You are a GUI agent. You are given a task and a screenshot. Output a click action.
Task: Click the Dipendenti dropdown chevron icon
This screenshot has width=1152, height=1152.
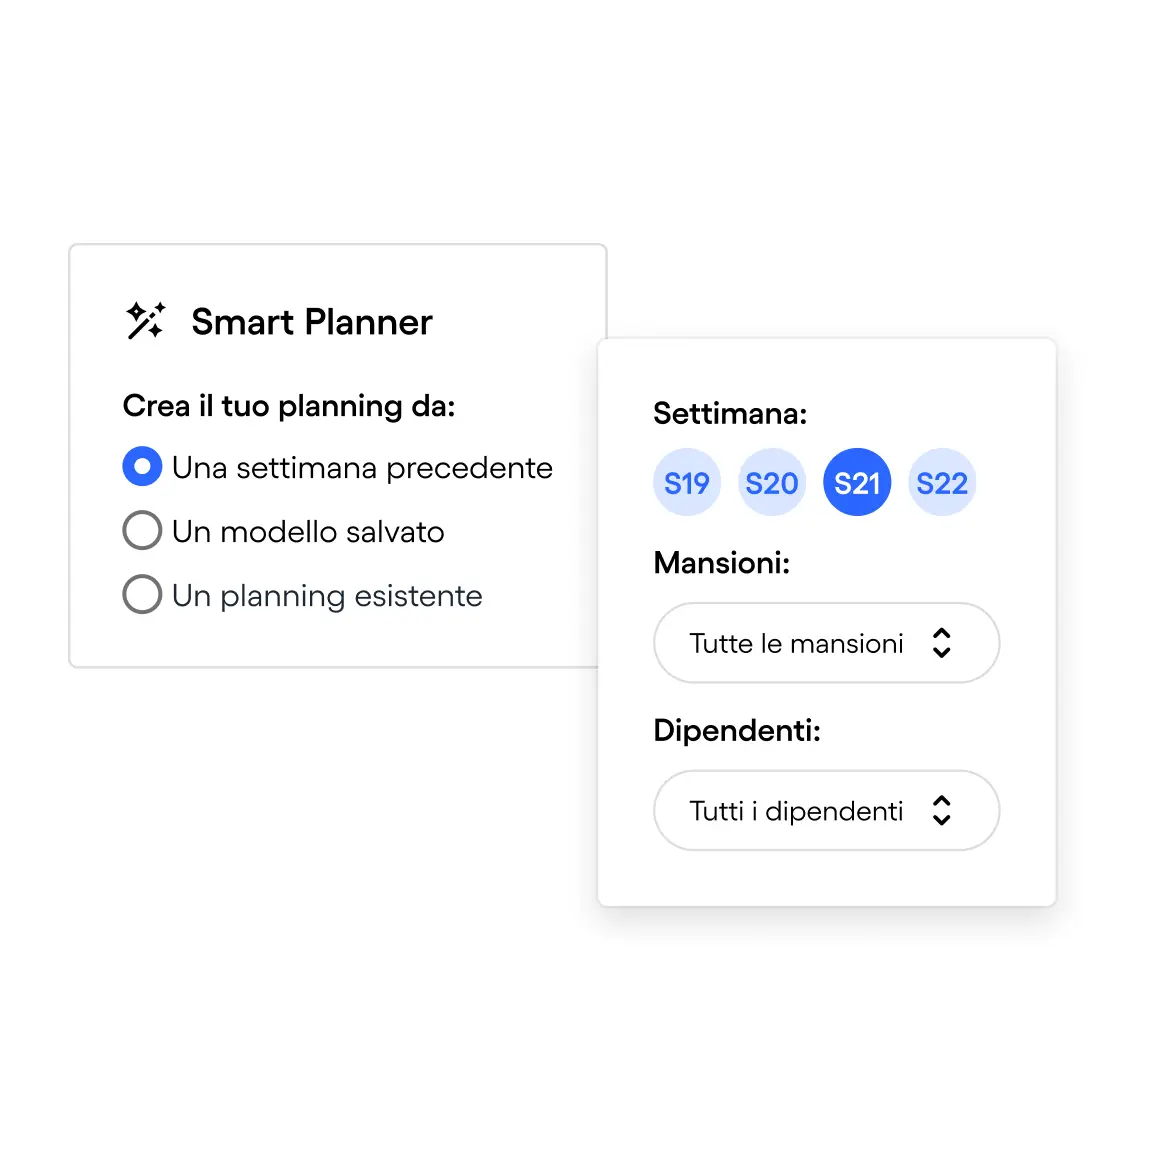tap(941, 810)
